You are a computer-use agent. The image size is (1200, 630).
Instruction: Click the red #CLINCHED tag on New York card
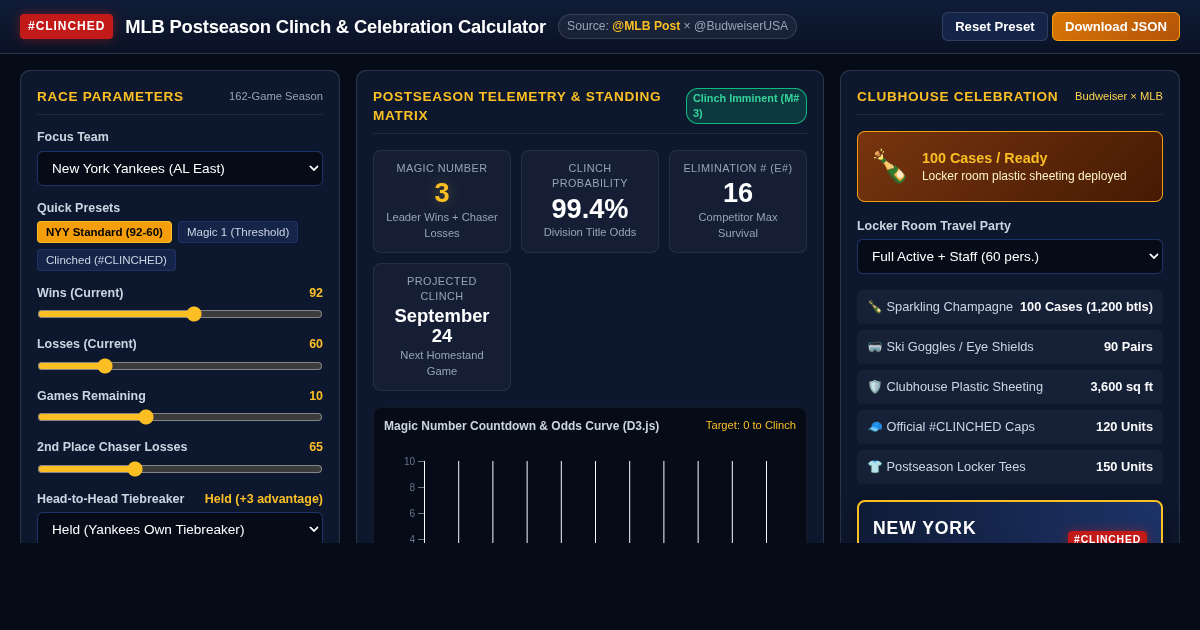1107,538
